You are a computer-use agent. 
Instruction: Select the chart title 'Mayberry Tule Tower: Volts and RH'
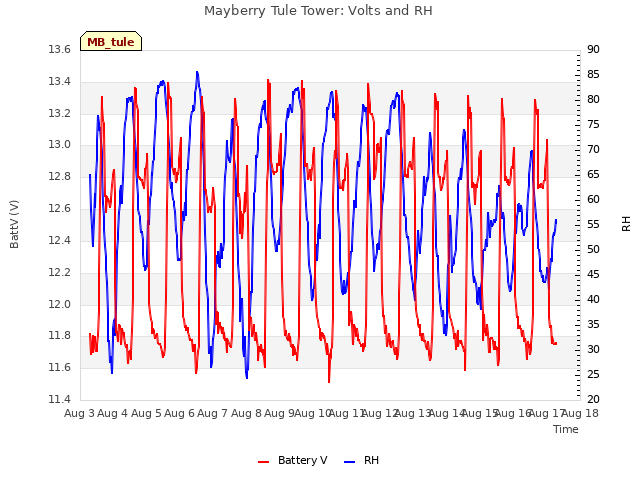pyautogui.click(x=318, y=10)
